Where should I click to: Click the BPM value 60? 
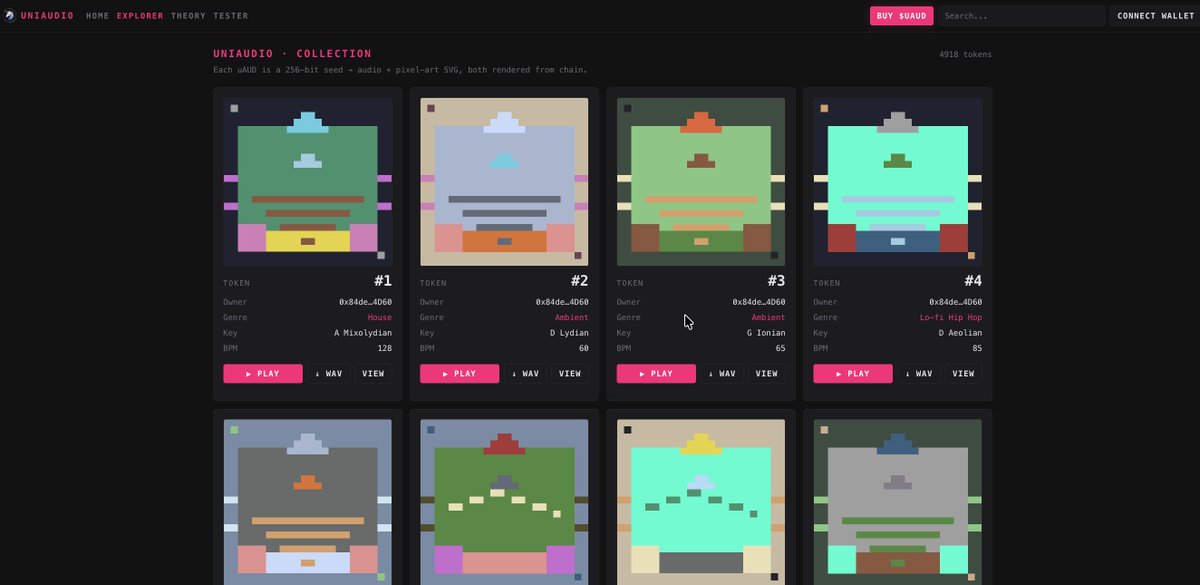(584, 348)
